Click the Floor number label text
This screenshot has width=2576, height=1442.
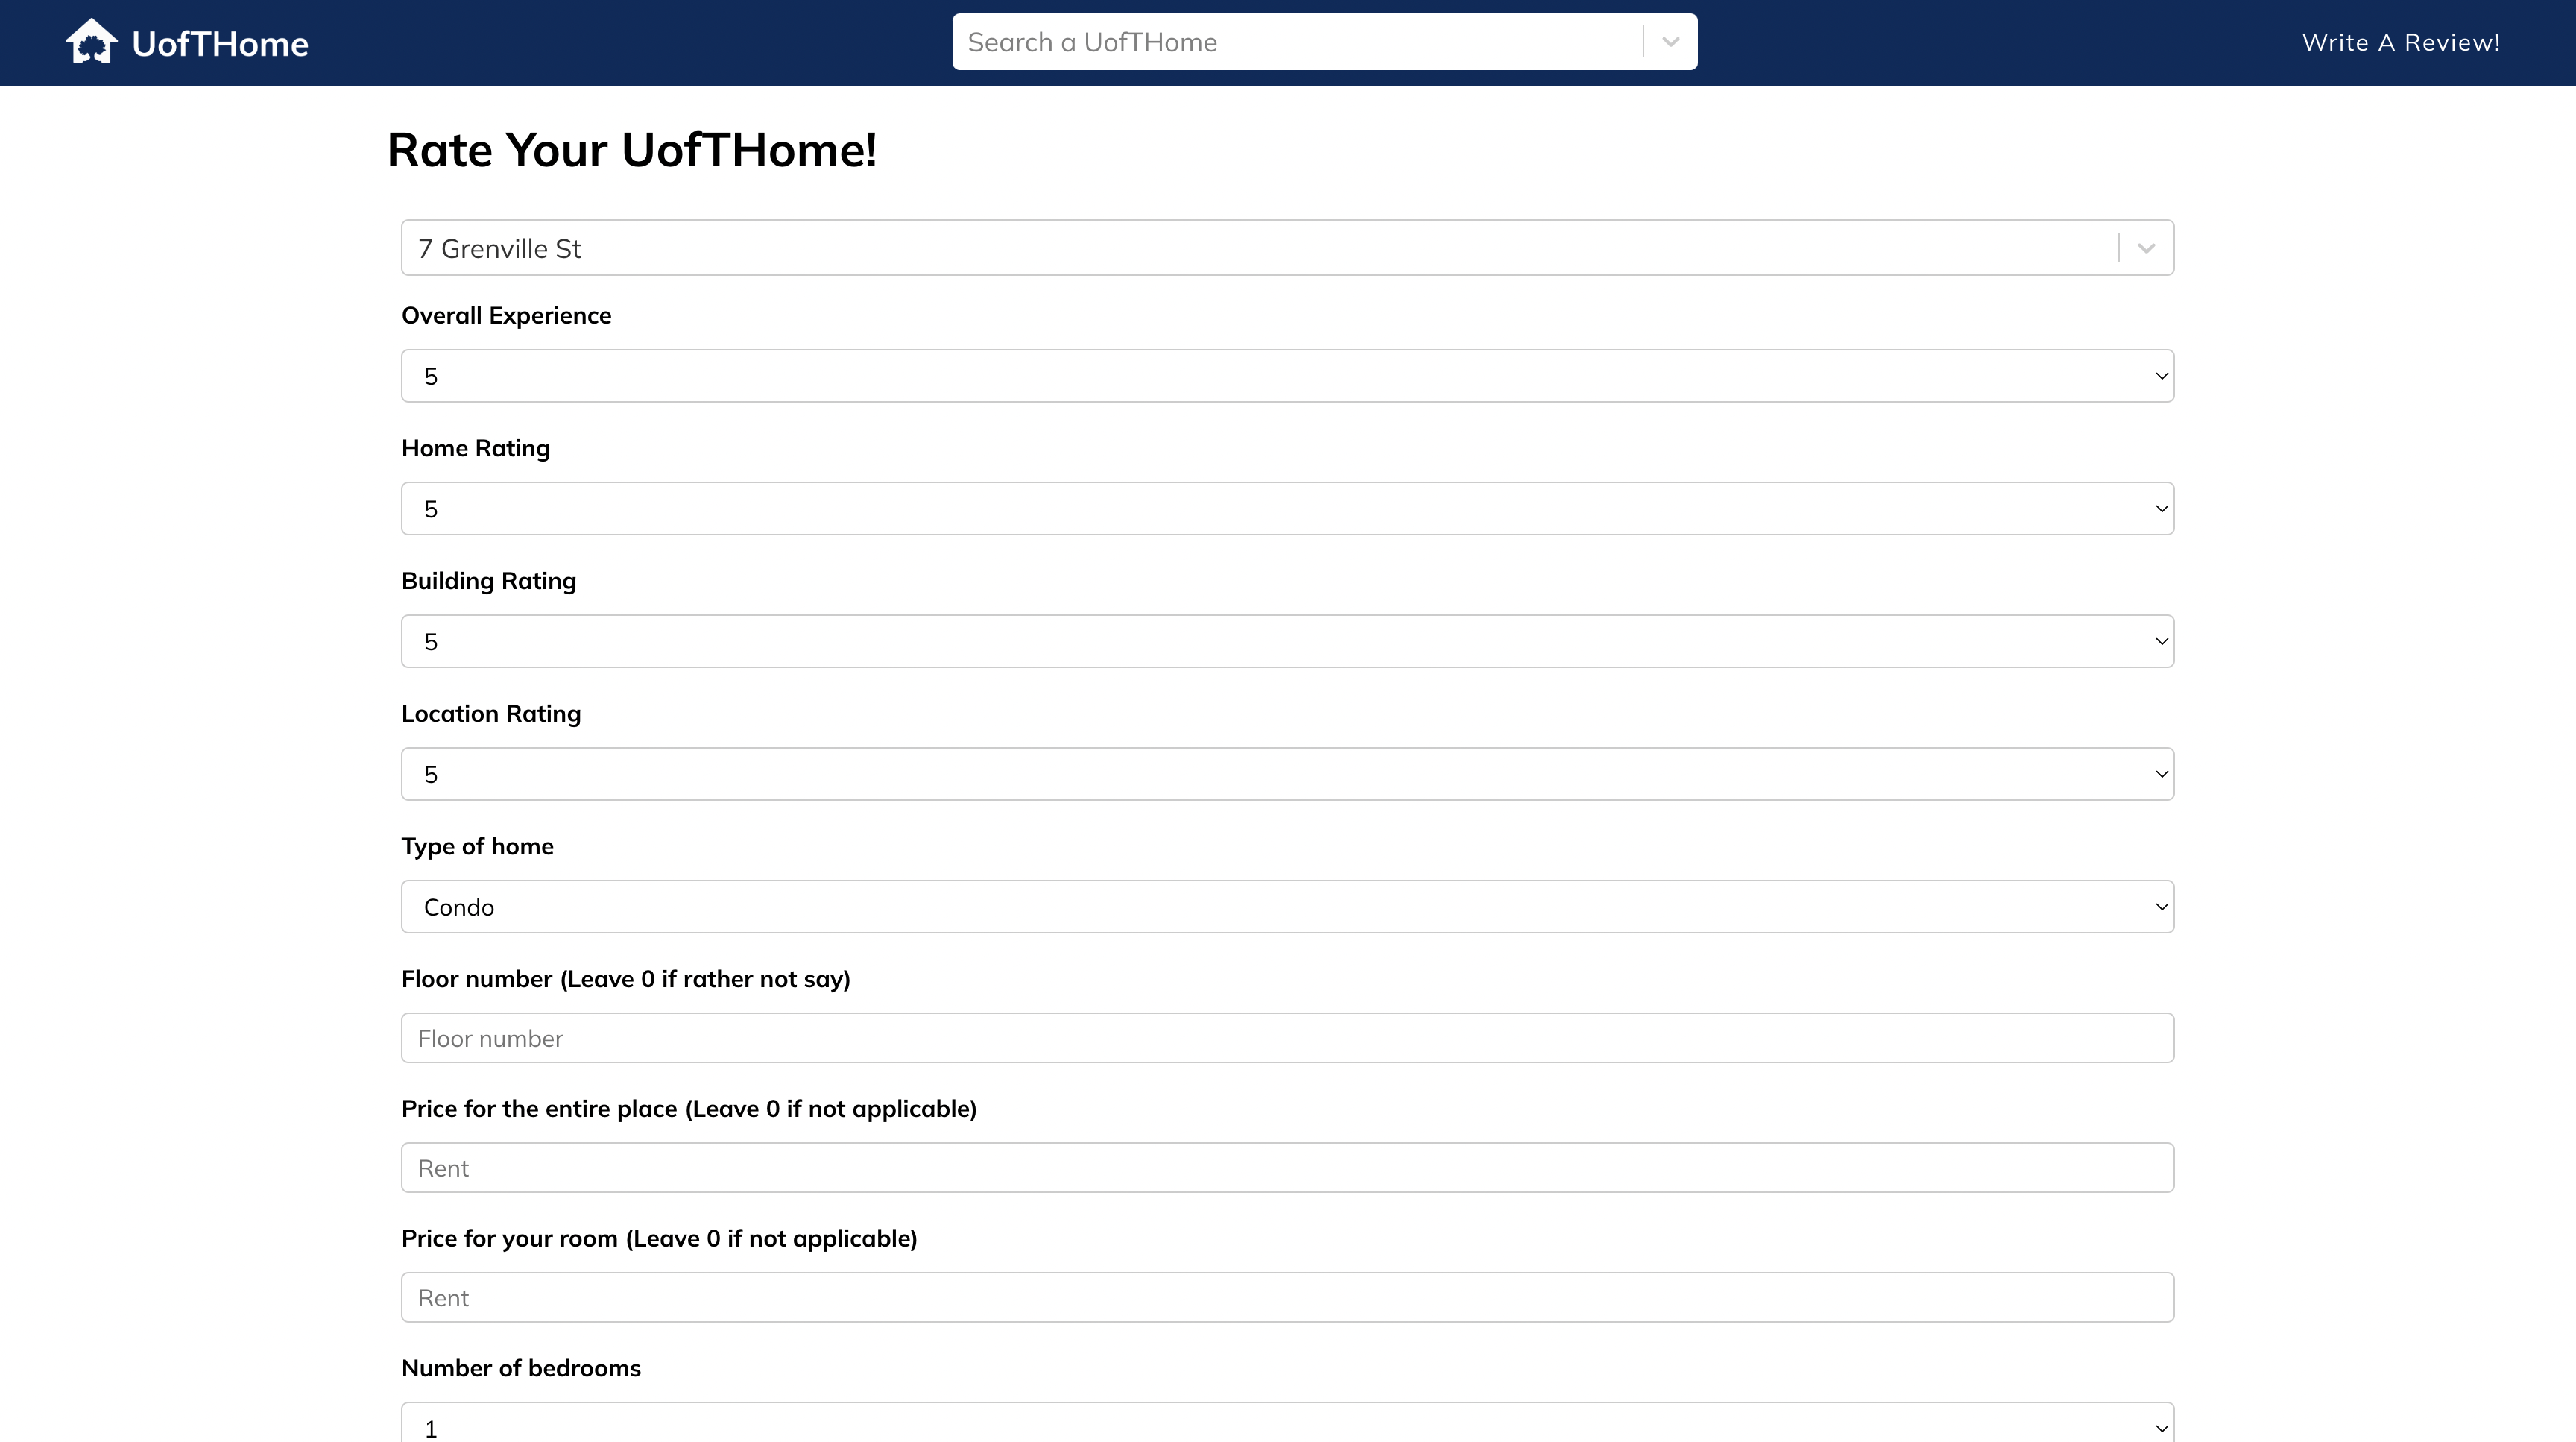(626, 979)
